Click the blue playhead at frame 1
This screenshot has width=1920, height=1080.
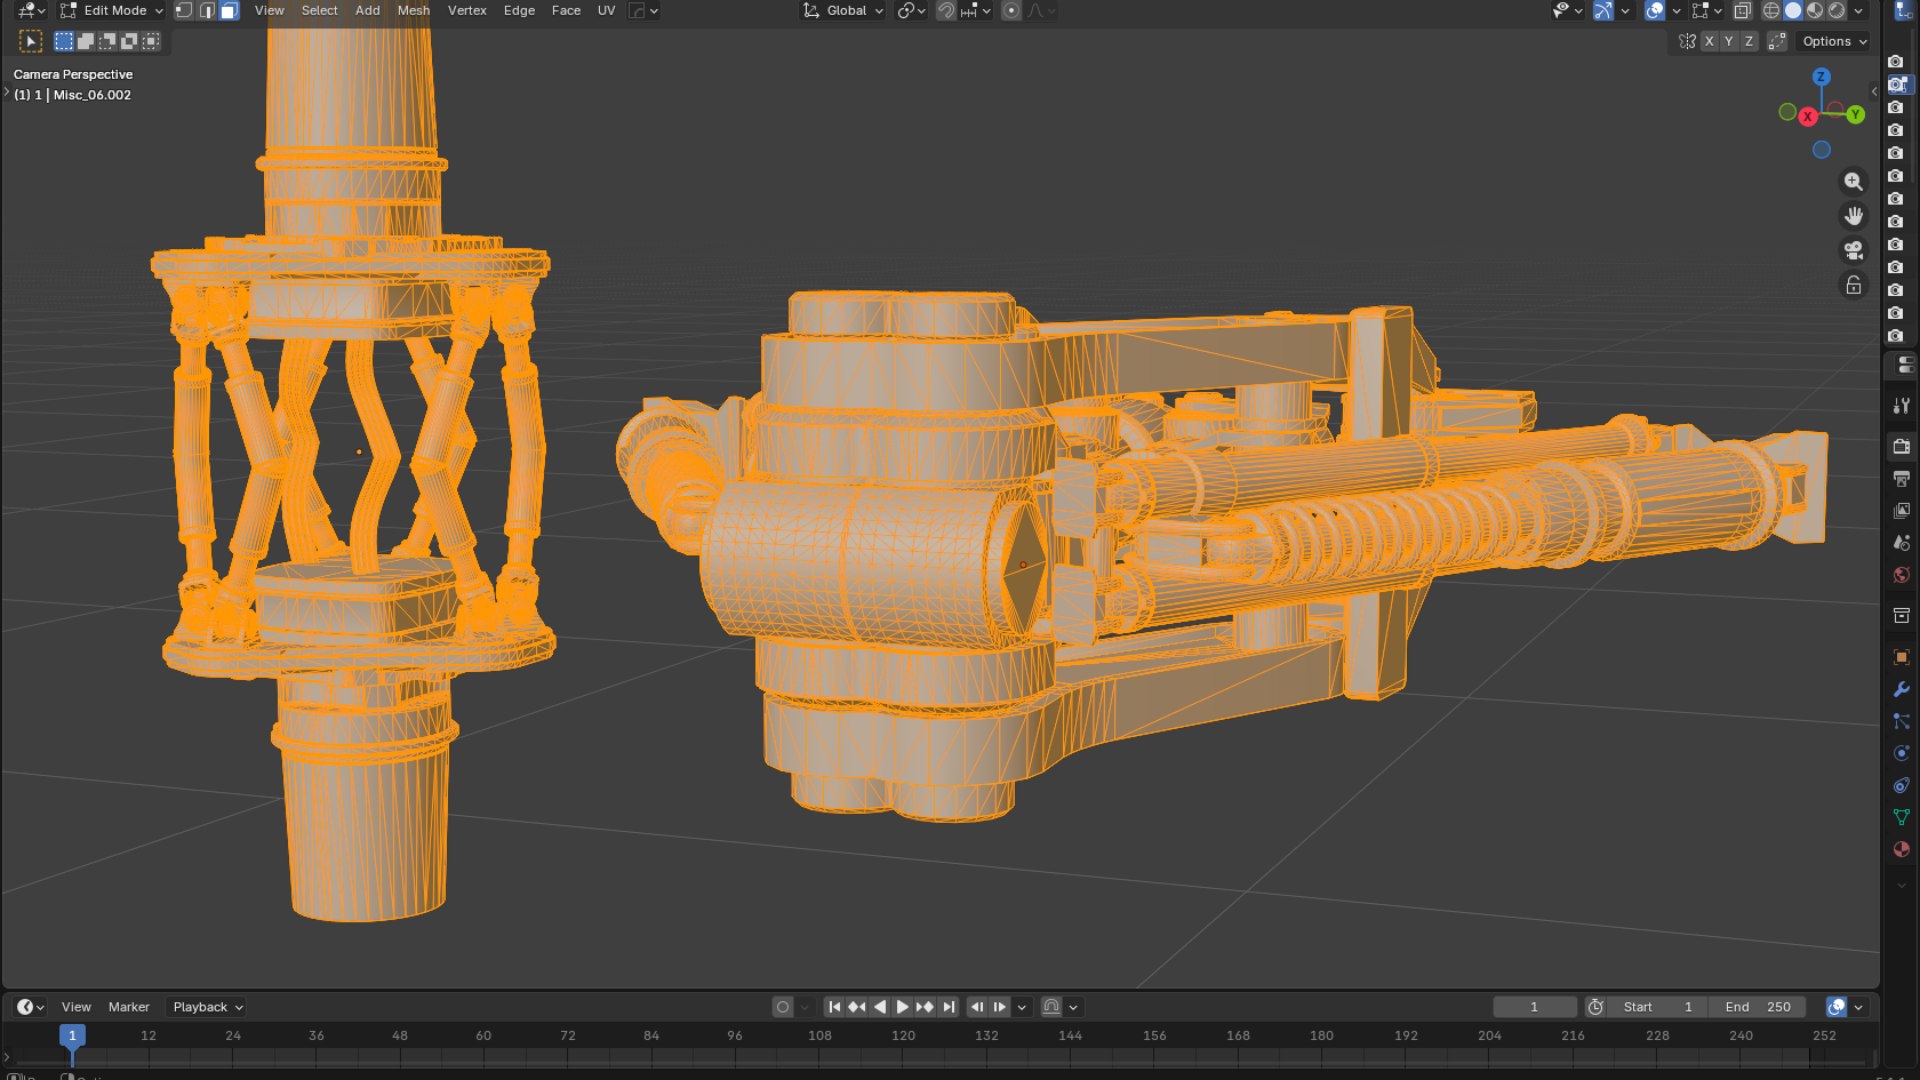pyautogui.click(x=72, y=1035)
